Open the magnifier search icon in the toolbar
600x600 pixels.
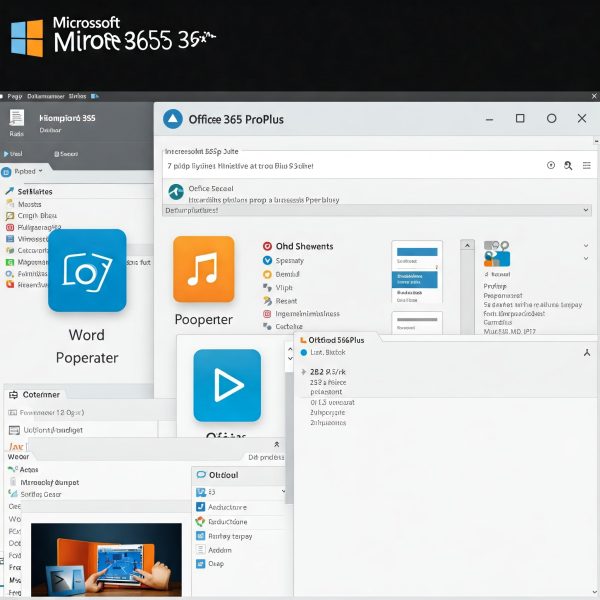point(568,165)
